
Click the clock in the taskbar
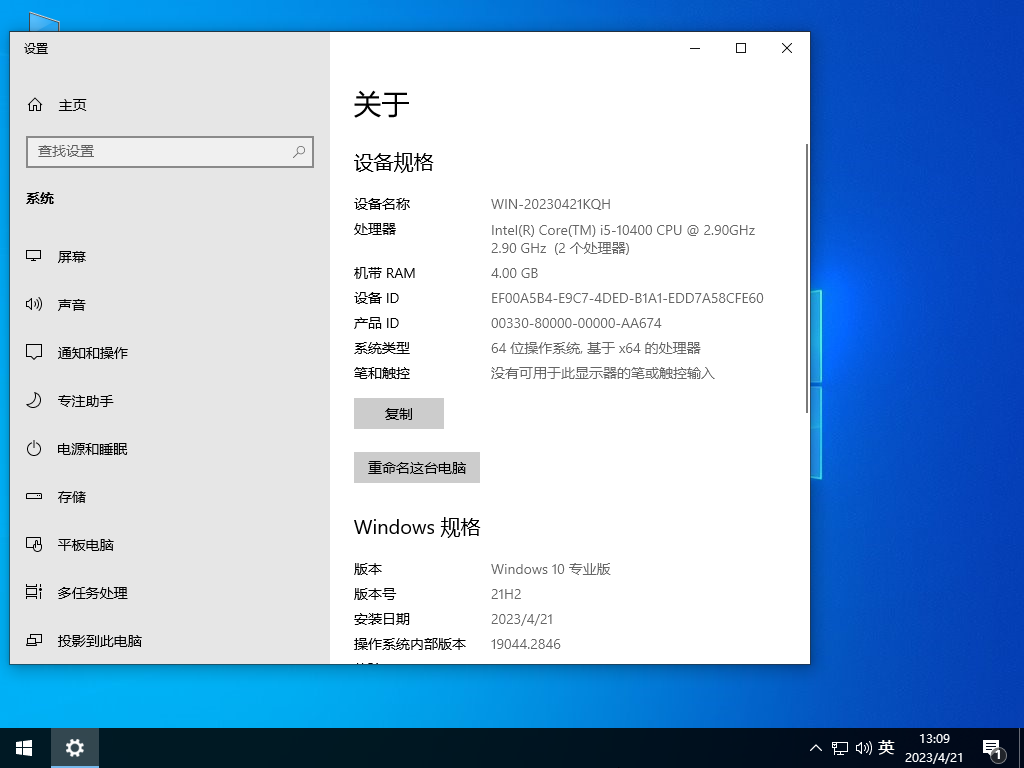point(933,747)
